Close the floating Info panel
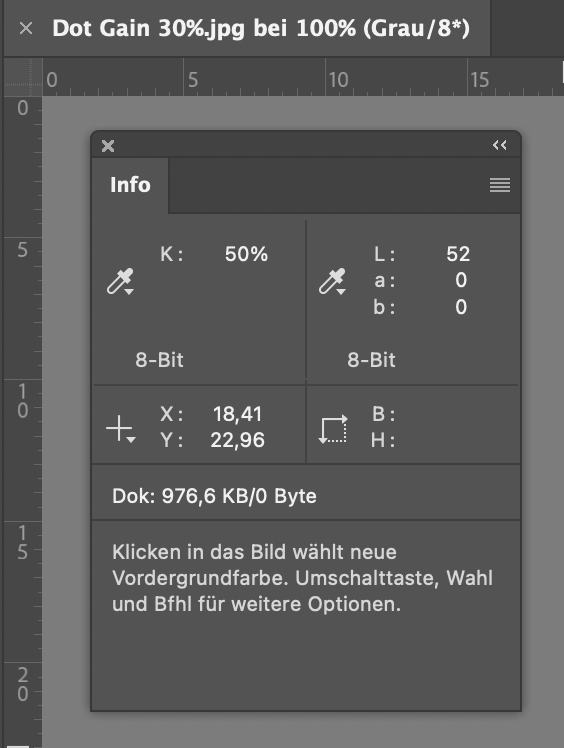564x748 pixels. (x=108, y=145)
